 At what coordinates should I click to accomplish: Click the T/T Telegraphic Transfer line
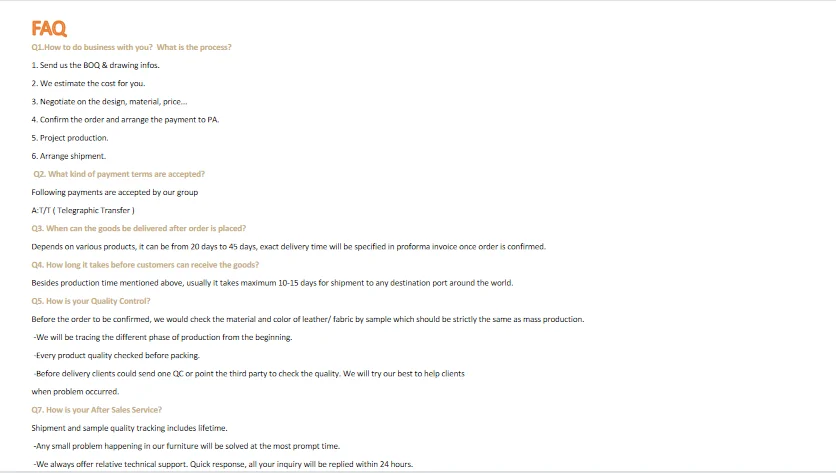(x=83, y=210)
